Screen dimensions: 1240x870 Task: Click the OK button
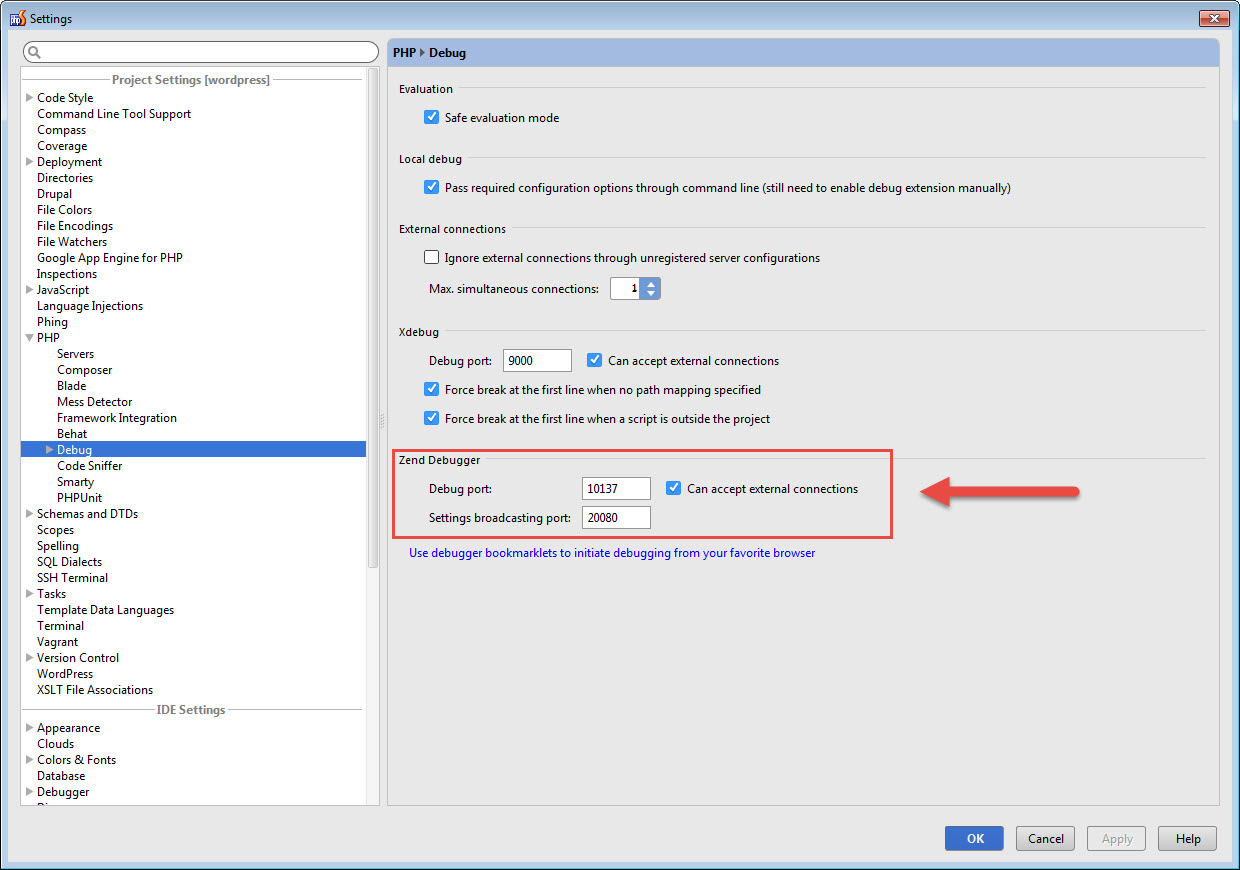[x=974, y=839]
